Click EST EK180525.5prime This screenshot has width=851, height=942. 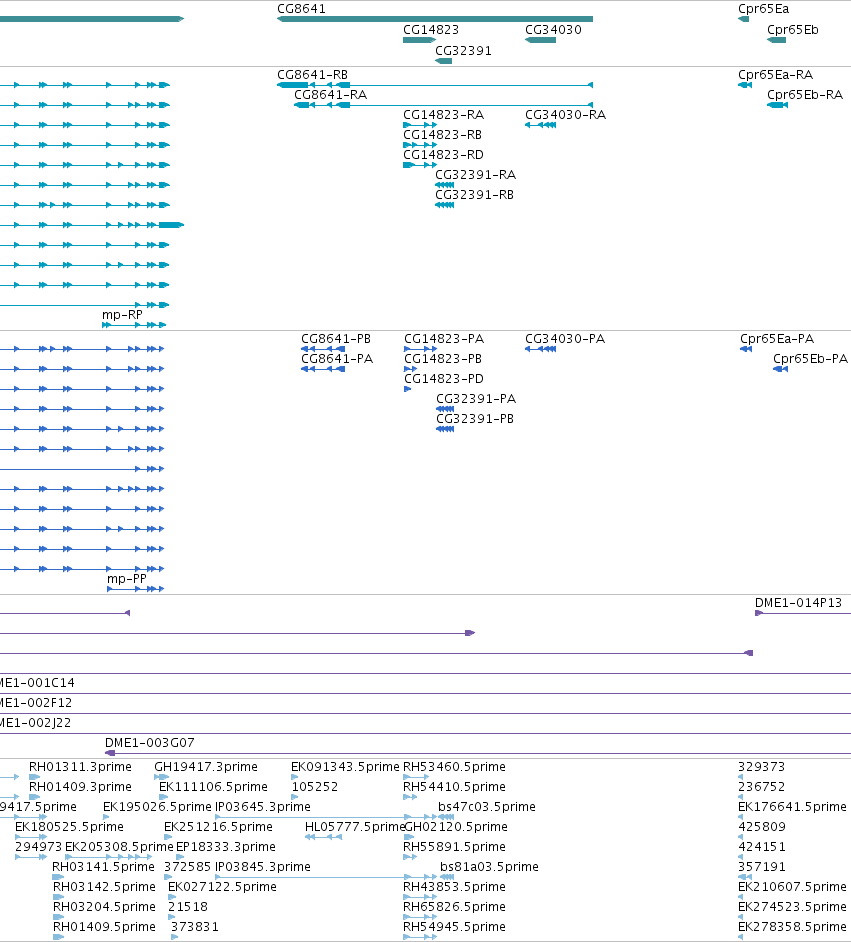69,827
